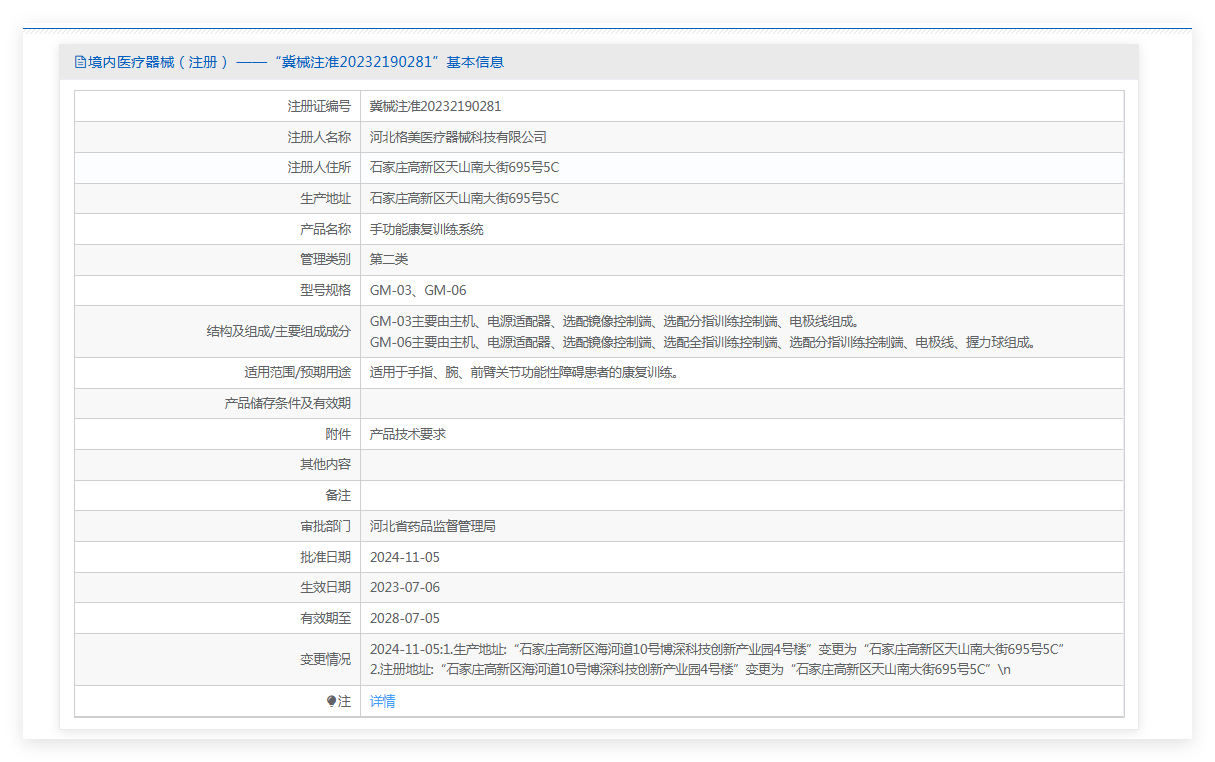Select 手功能康复训练系统 text
This screenshot has width=1215, height=762.
[x=427, y=229]
